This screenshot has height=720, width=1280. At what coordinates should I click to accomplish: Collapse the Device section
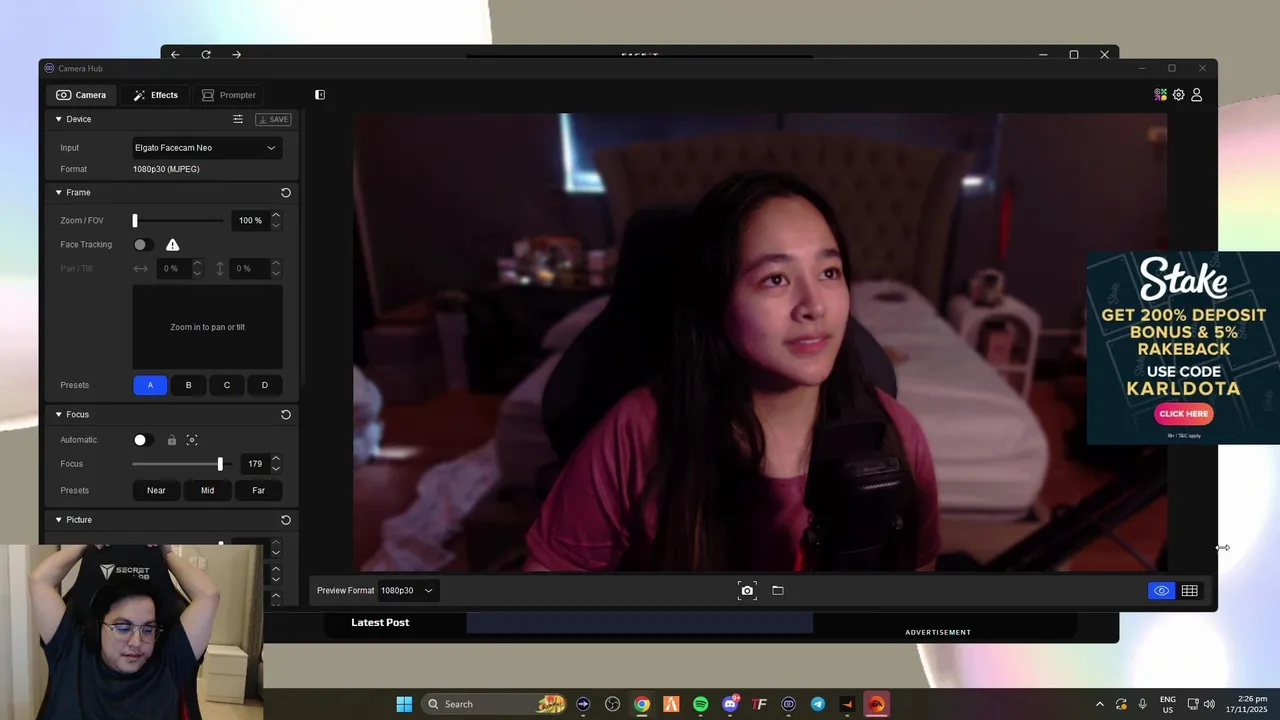pyautogui.click(x=58, y=119)
